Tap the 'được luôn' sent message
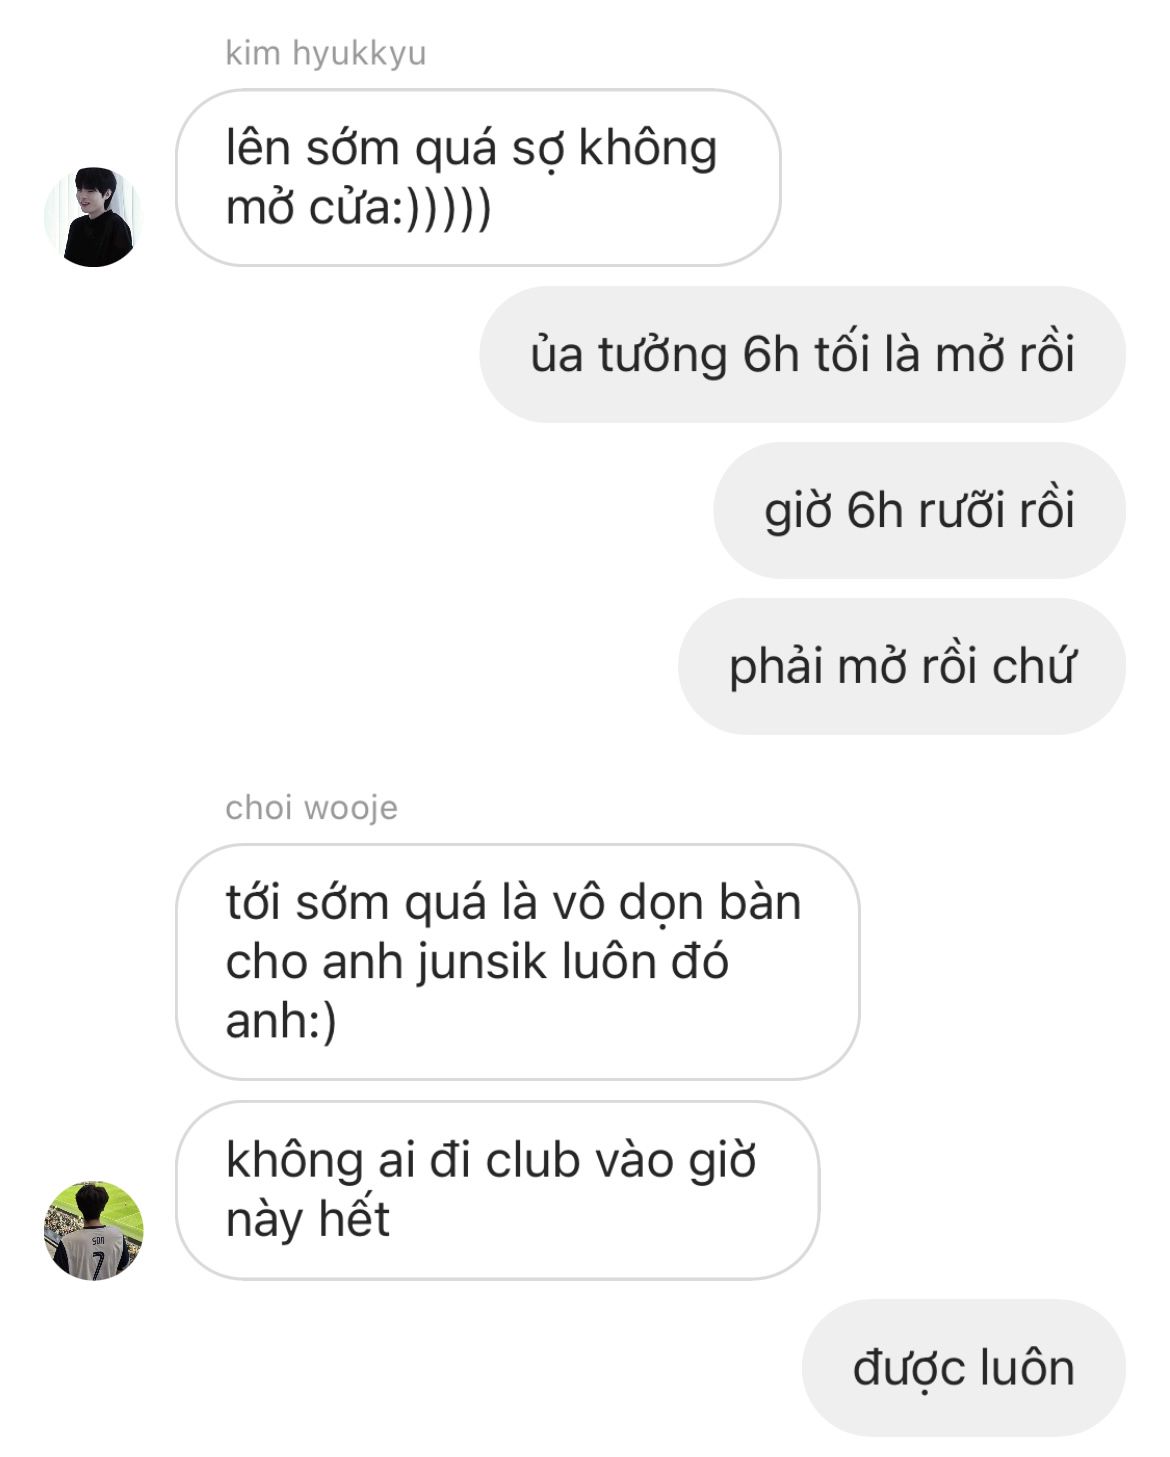The image size is (1170, 1457). click(x=964, y=1368)
